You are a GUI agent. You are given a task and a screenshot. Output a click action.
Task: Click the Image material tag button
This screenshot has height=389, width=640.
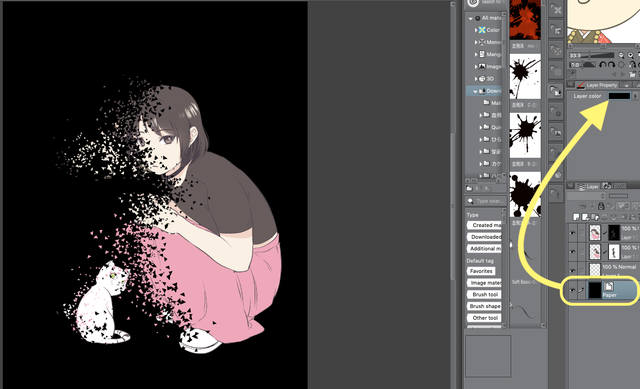pyautogui.click(x=484, y=283)
